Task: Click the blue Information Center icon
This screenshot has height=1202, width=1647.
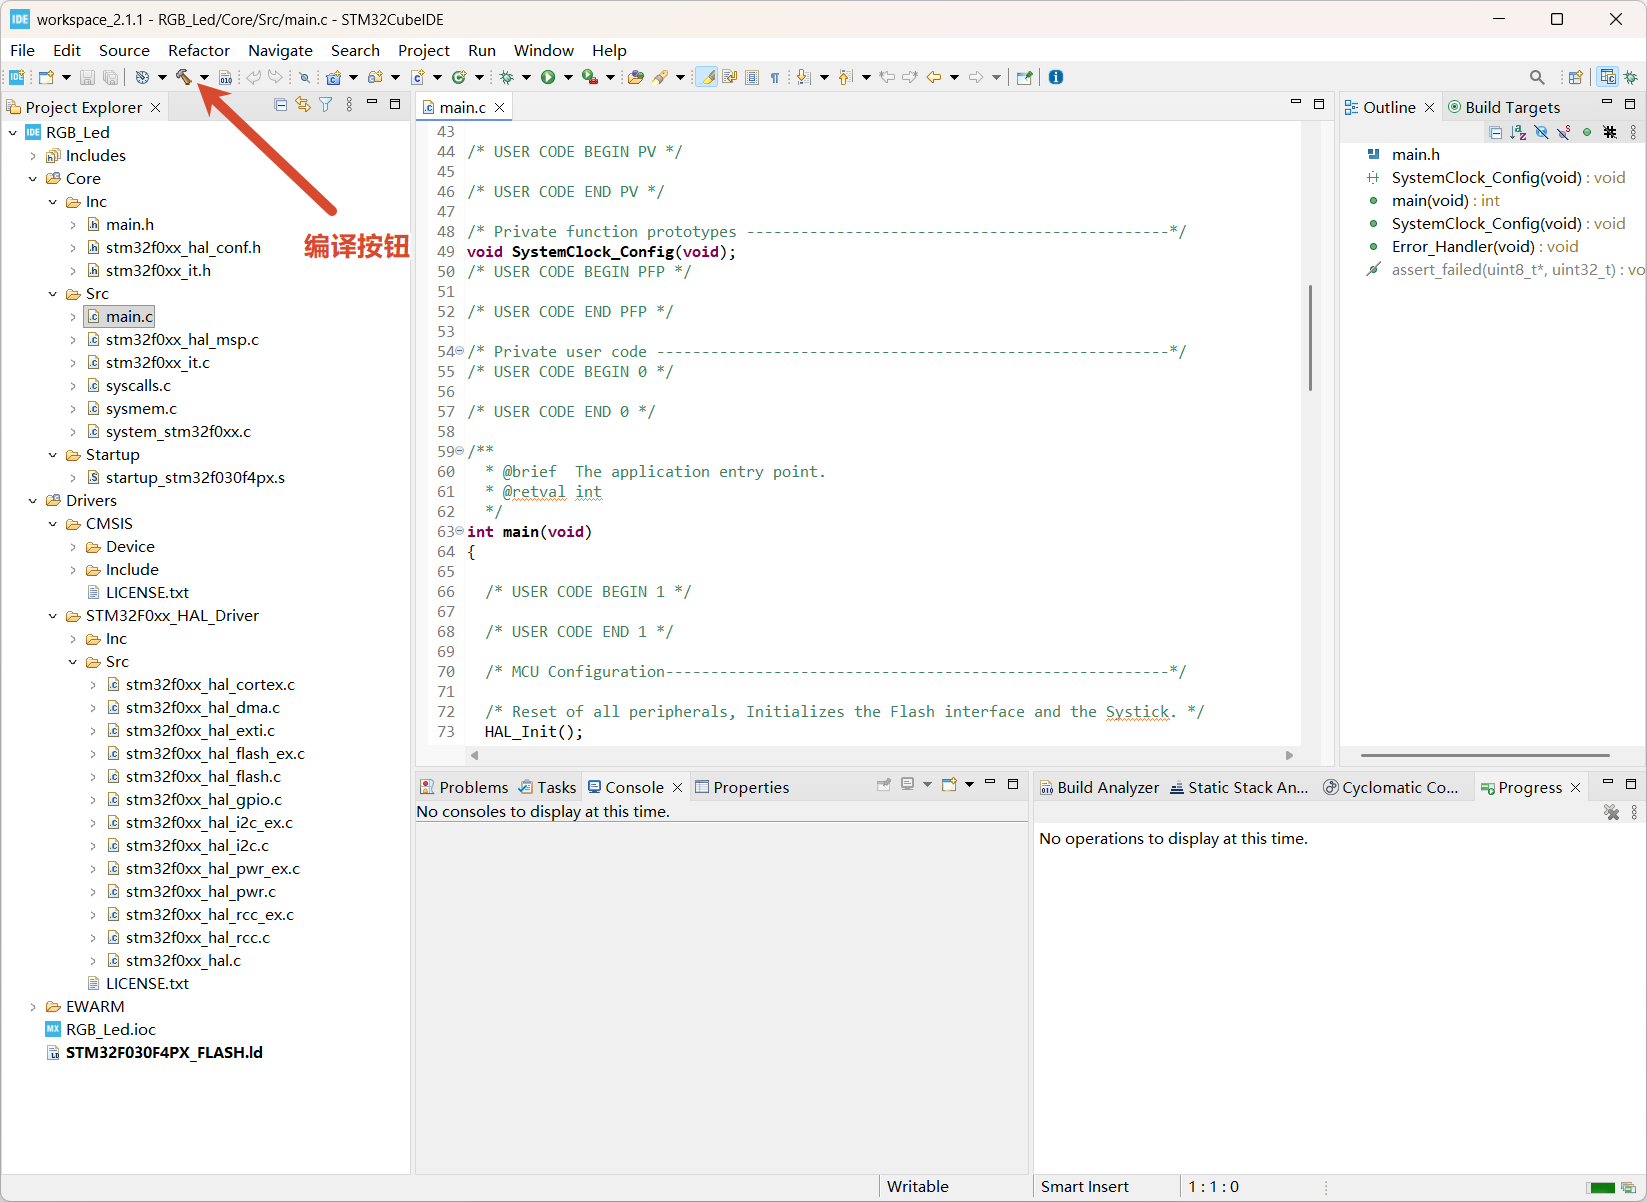Action: [x=1056, y=77]
